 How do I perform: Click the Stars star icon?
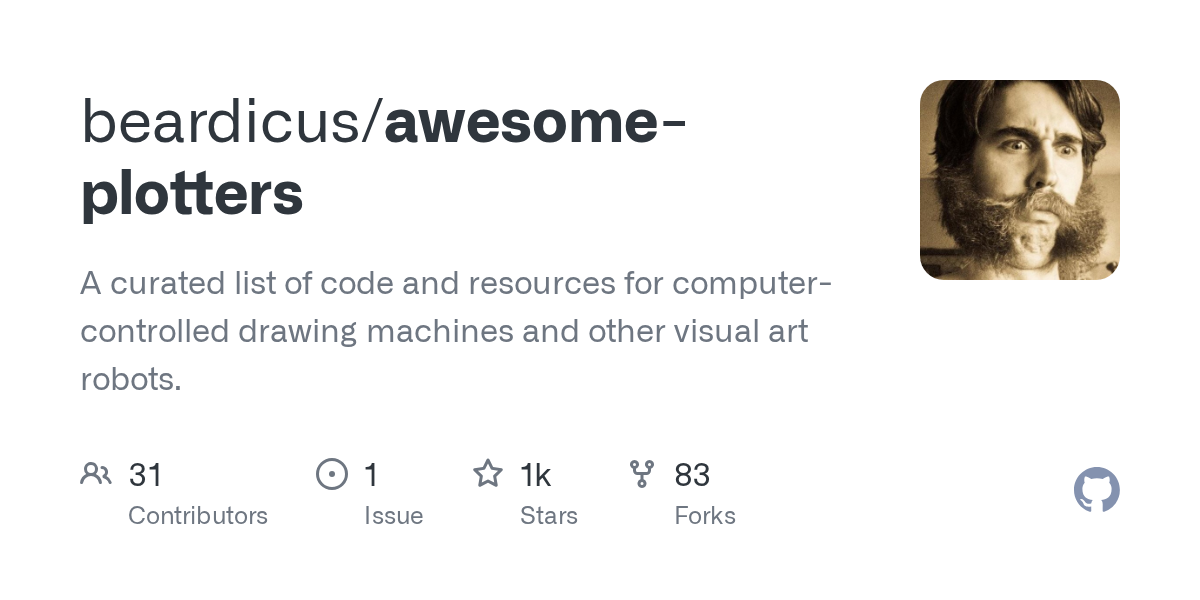(487, 474)
